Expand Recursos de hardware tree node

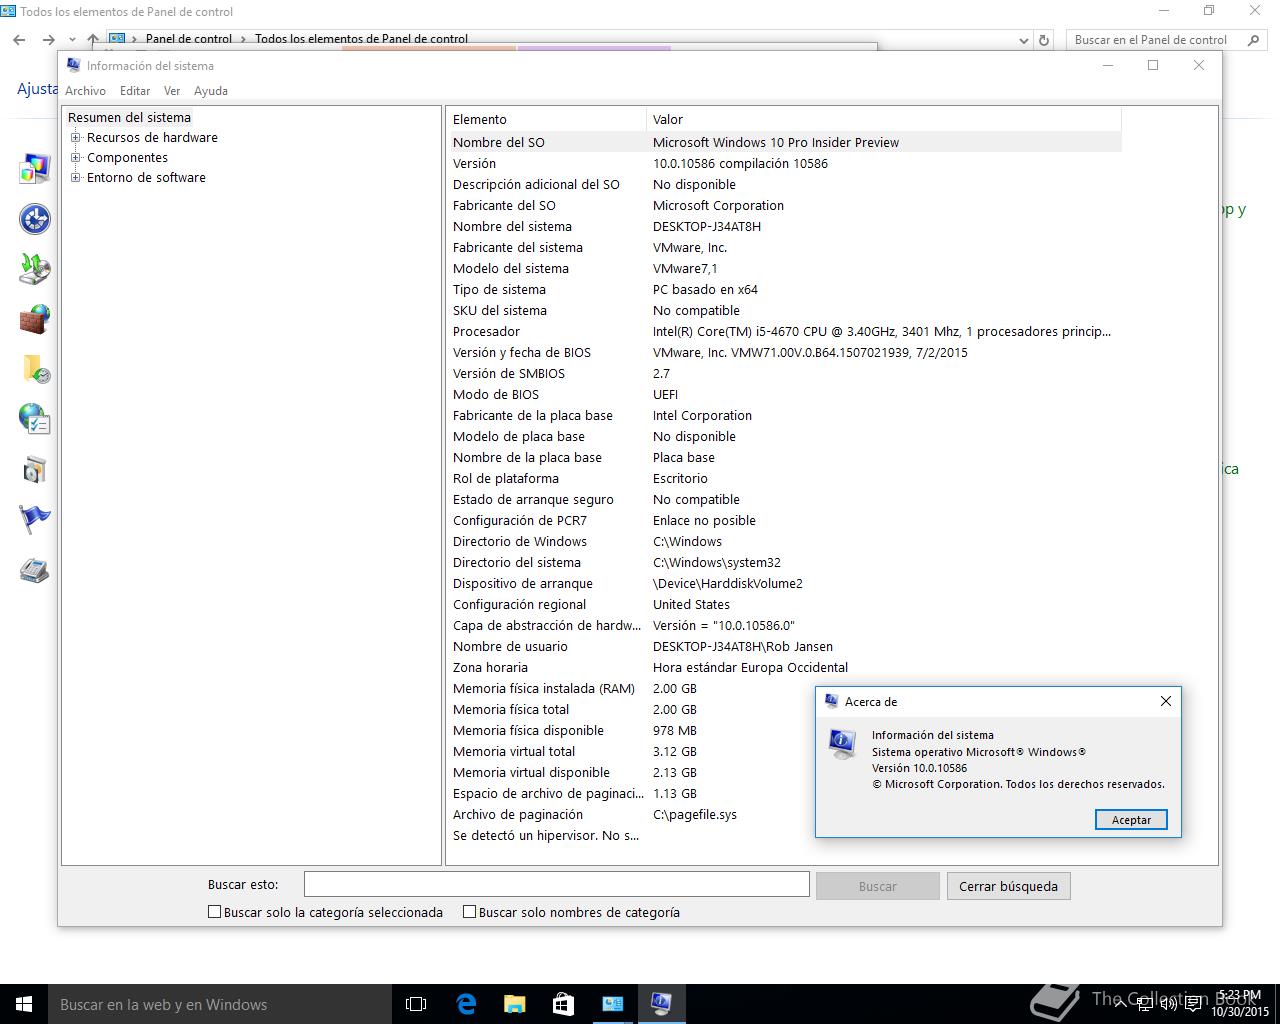coord(75,138)
